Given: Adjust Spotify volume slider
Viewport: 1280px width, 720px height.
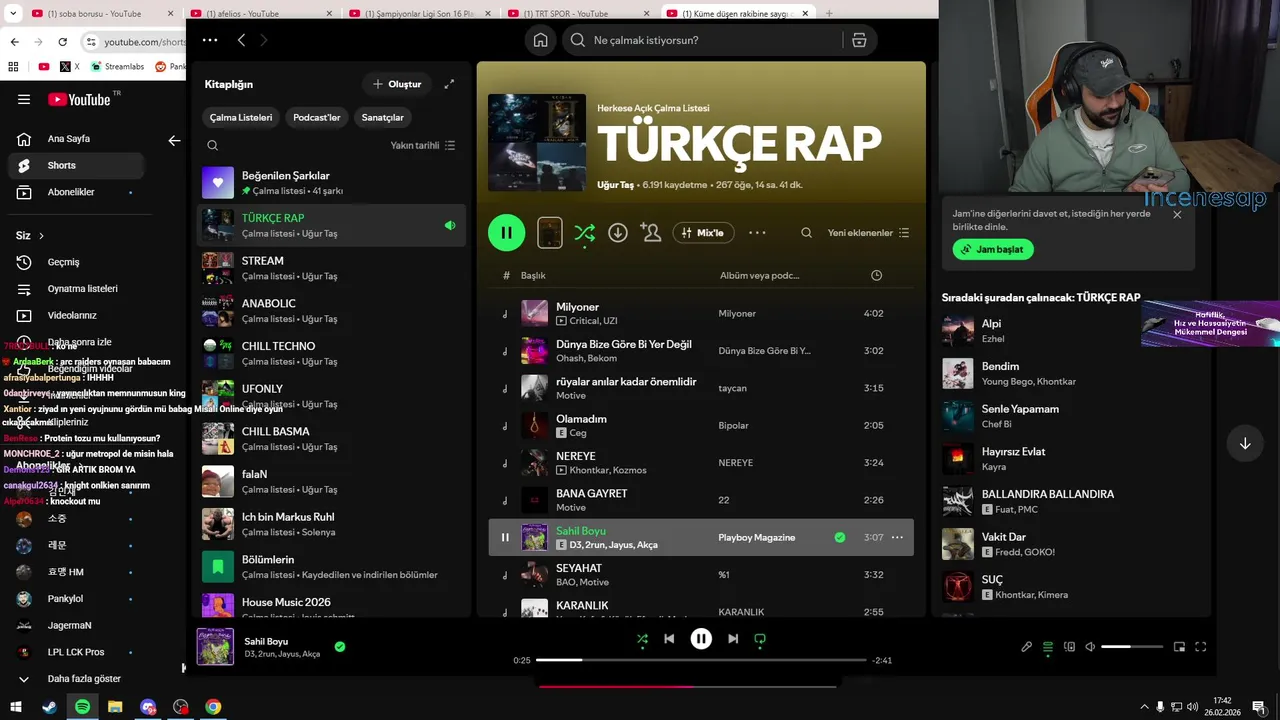Looking at the screenshot, I should click(x=1132, y=647).
